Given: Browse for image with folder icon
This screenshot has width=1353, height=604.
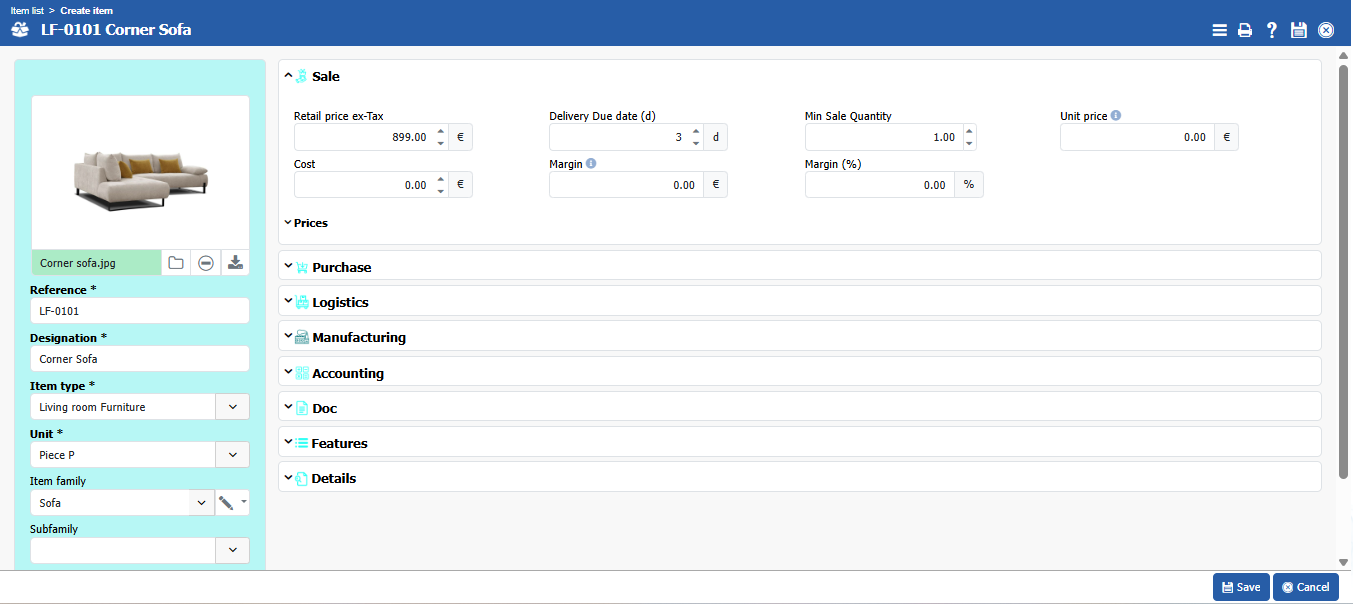Looking at the screenshot, I should (x=176, y=263).
